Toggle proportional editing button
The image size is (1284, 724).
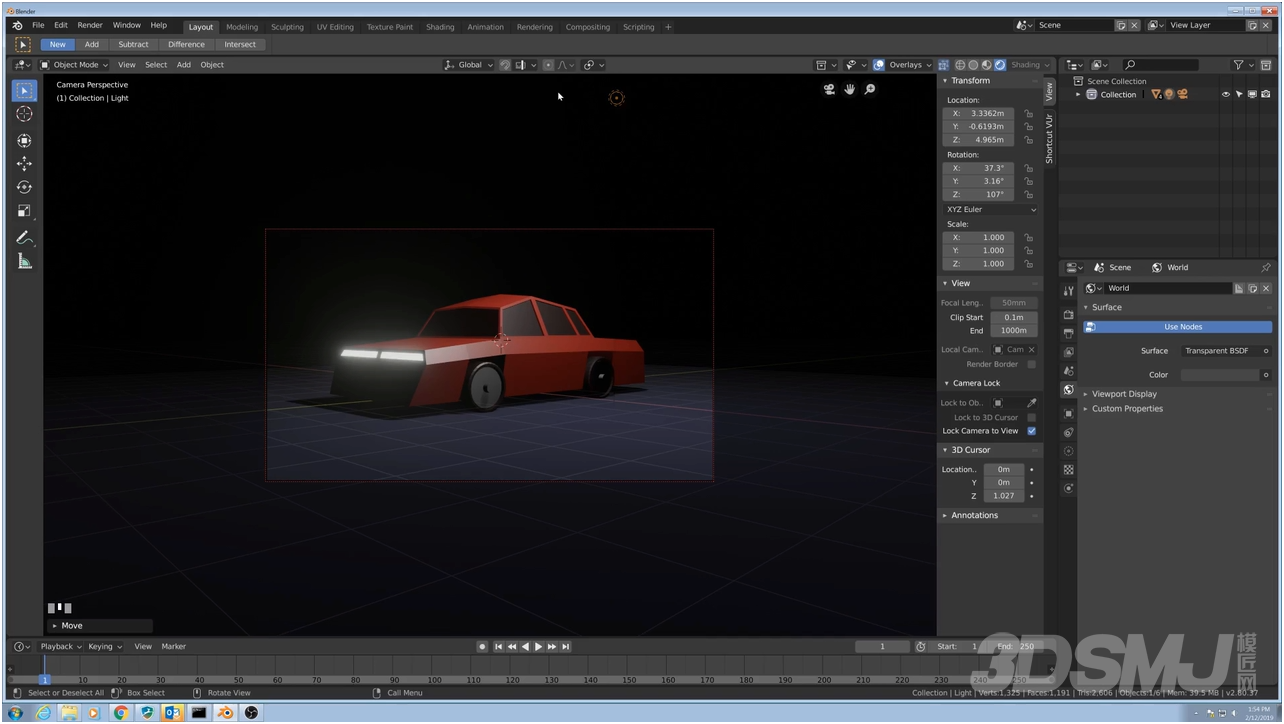tap(548, 65)
